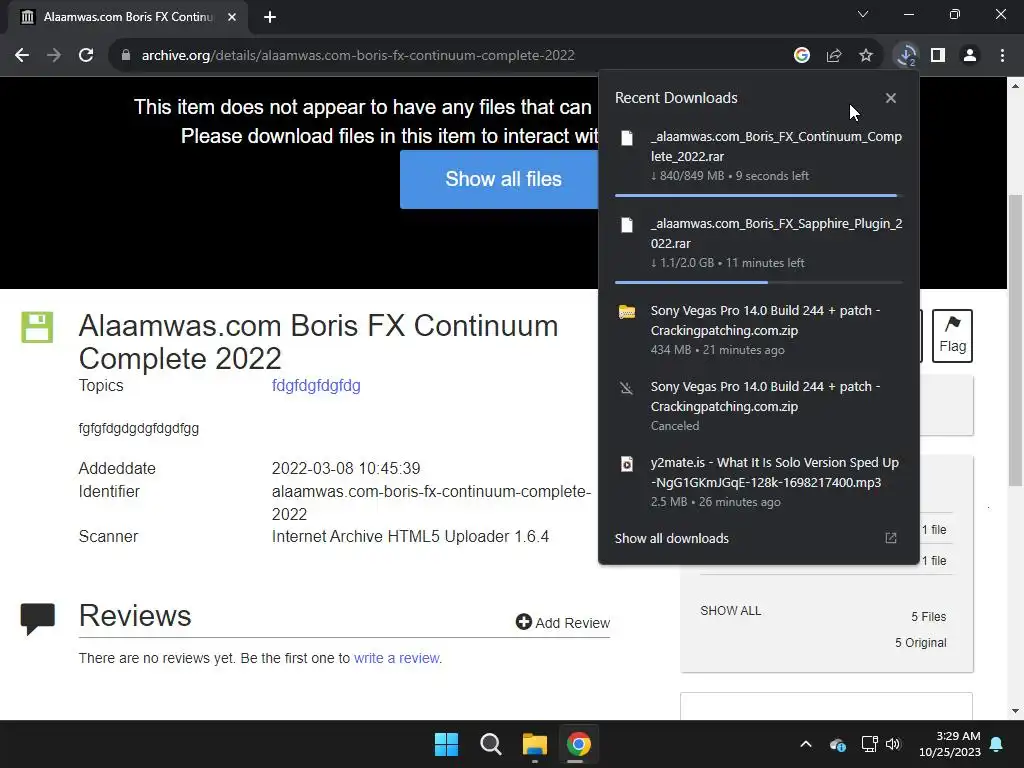
Task: Open network status tray icon
Action: 869,744
